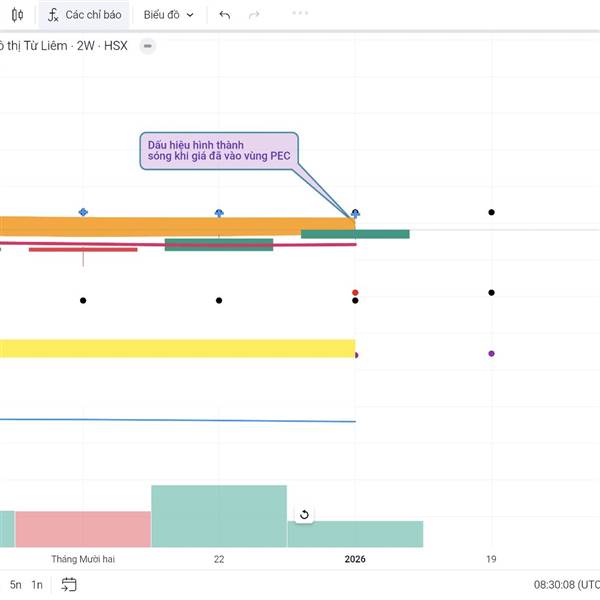Select the yellow horizontal zone band
Screen dimensions: 600x600
178,348
